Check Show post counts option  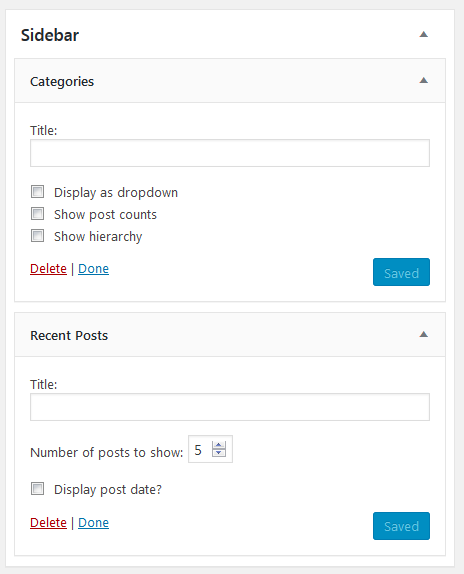click(37, 213)
